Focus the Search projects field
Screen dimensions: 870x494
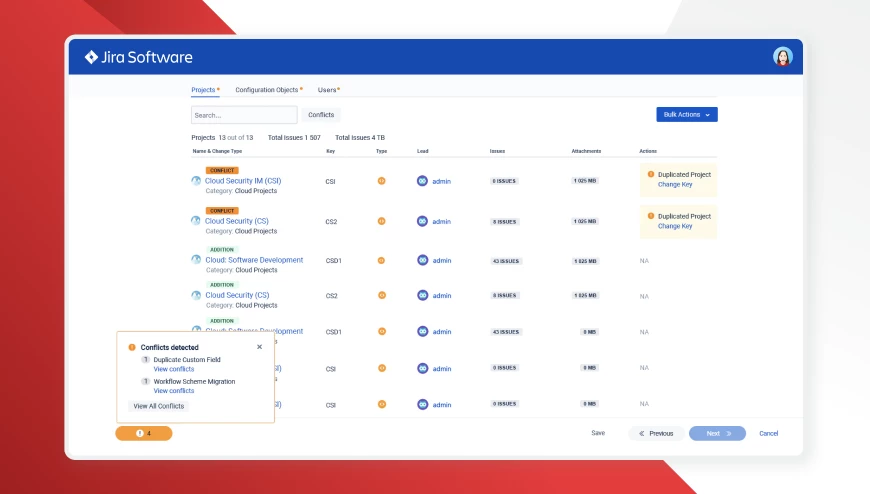(244, 115)
